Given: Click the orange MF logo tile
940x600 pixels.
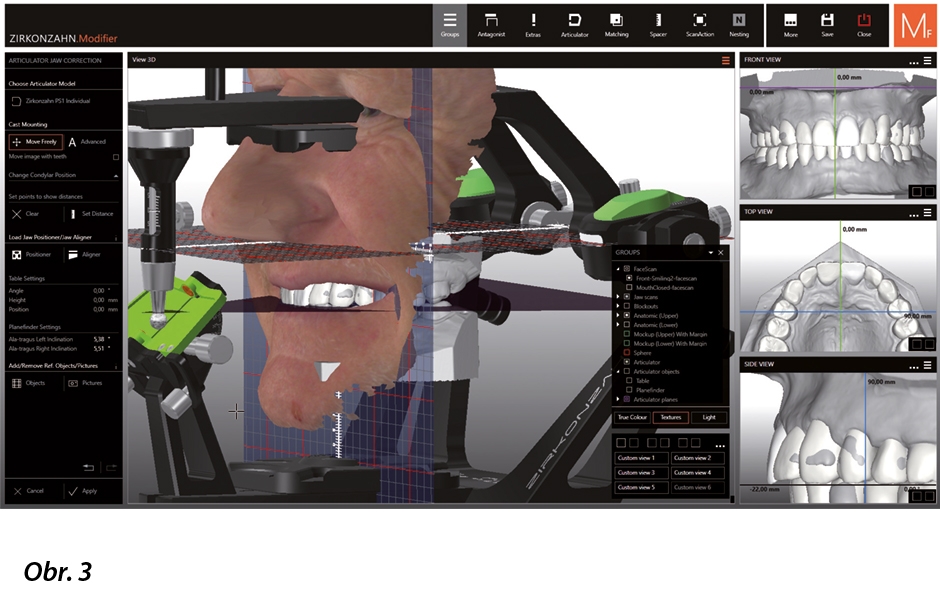Looking at the screenshot, I should click(x=915, y=25).
